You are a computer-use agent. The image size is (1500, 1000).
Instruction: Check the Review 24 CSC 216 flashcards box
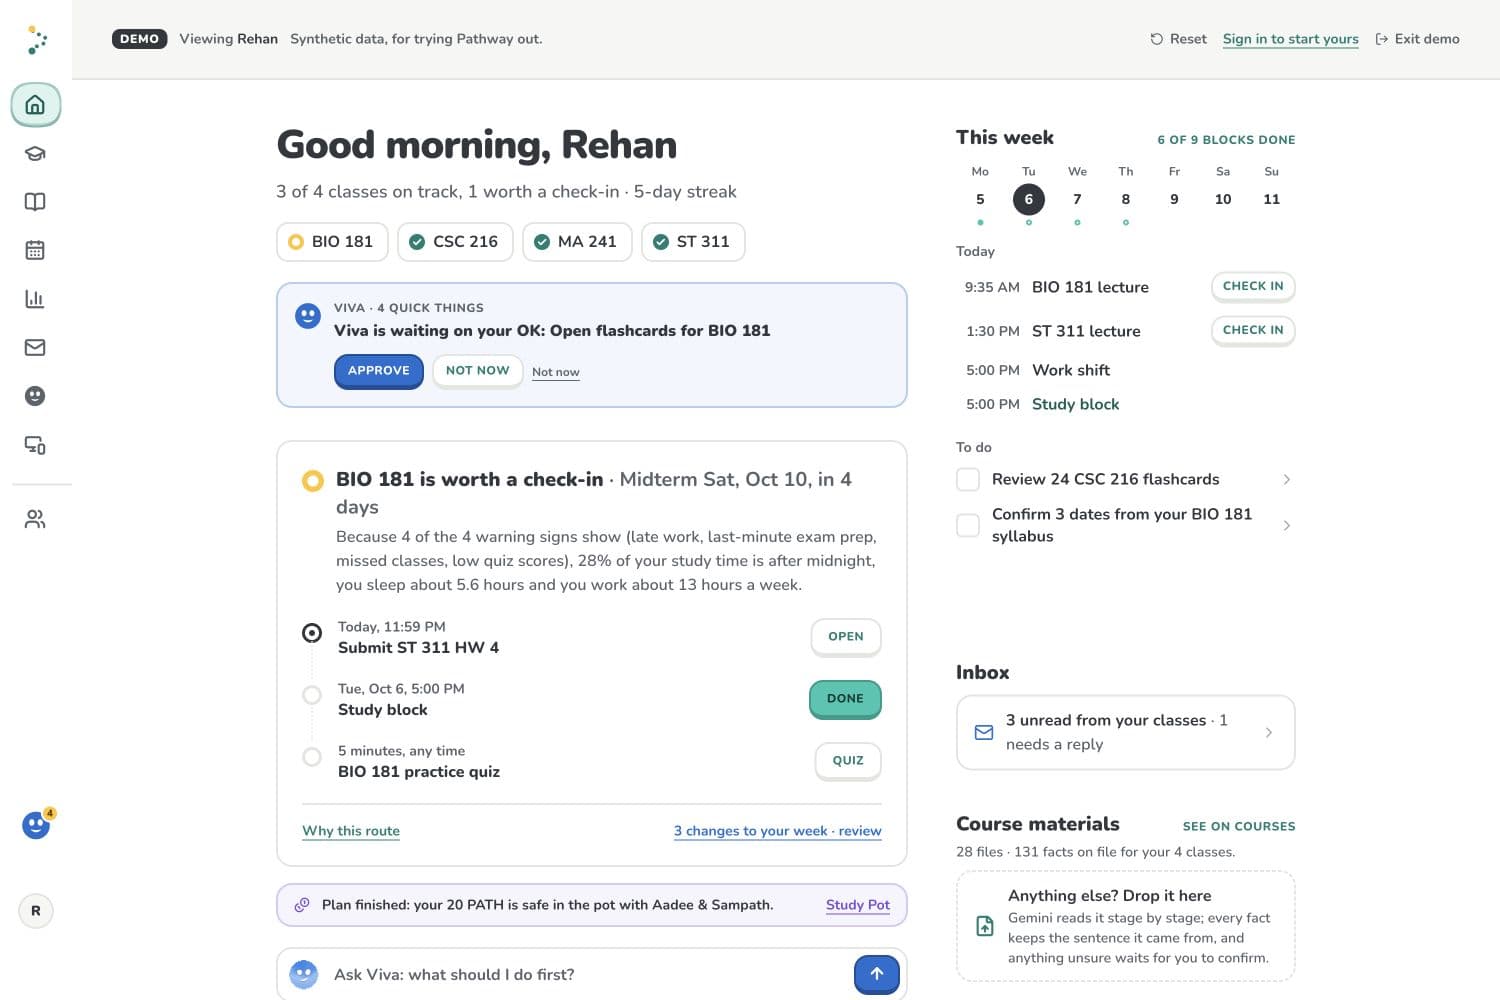(968, 479)
